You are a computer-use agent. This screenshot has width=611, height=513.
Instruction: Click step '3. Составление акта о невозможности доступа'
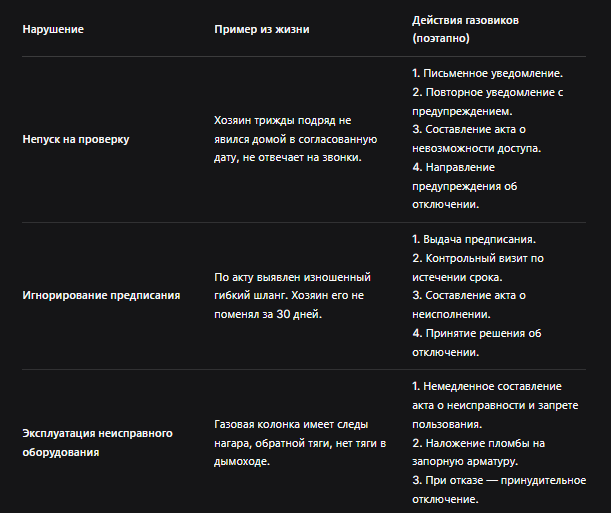[477, 139]
